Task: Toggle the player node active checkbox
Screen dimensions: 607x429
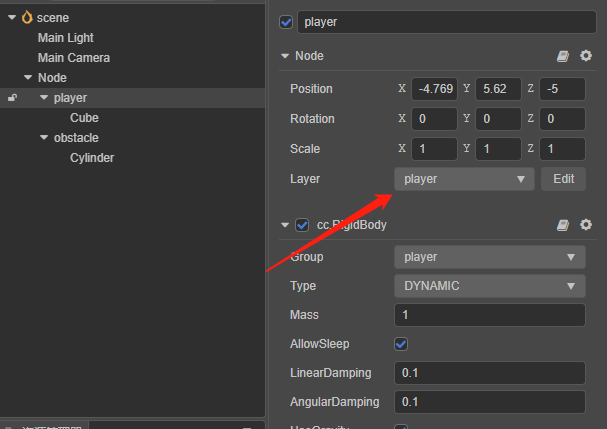Action: [286, 22]
